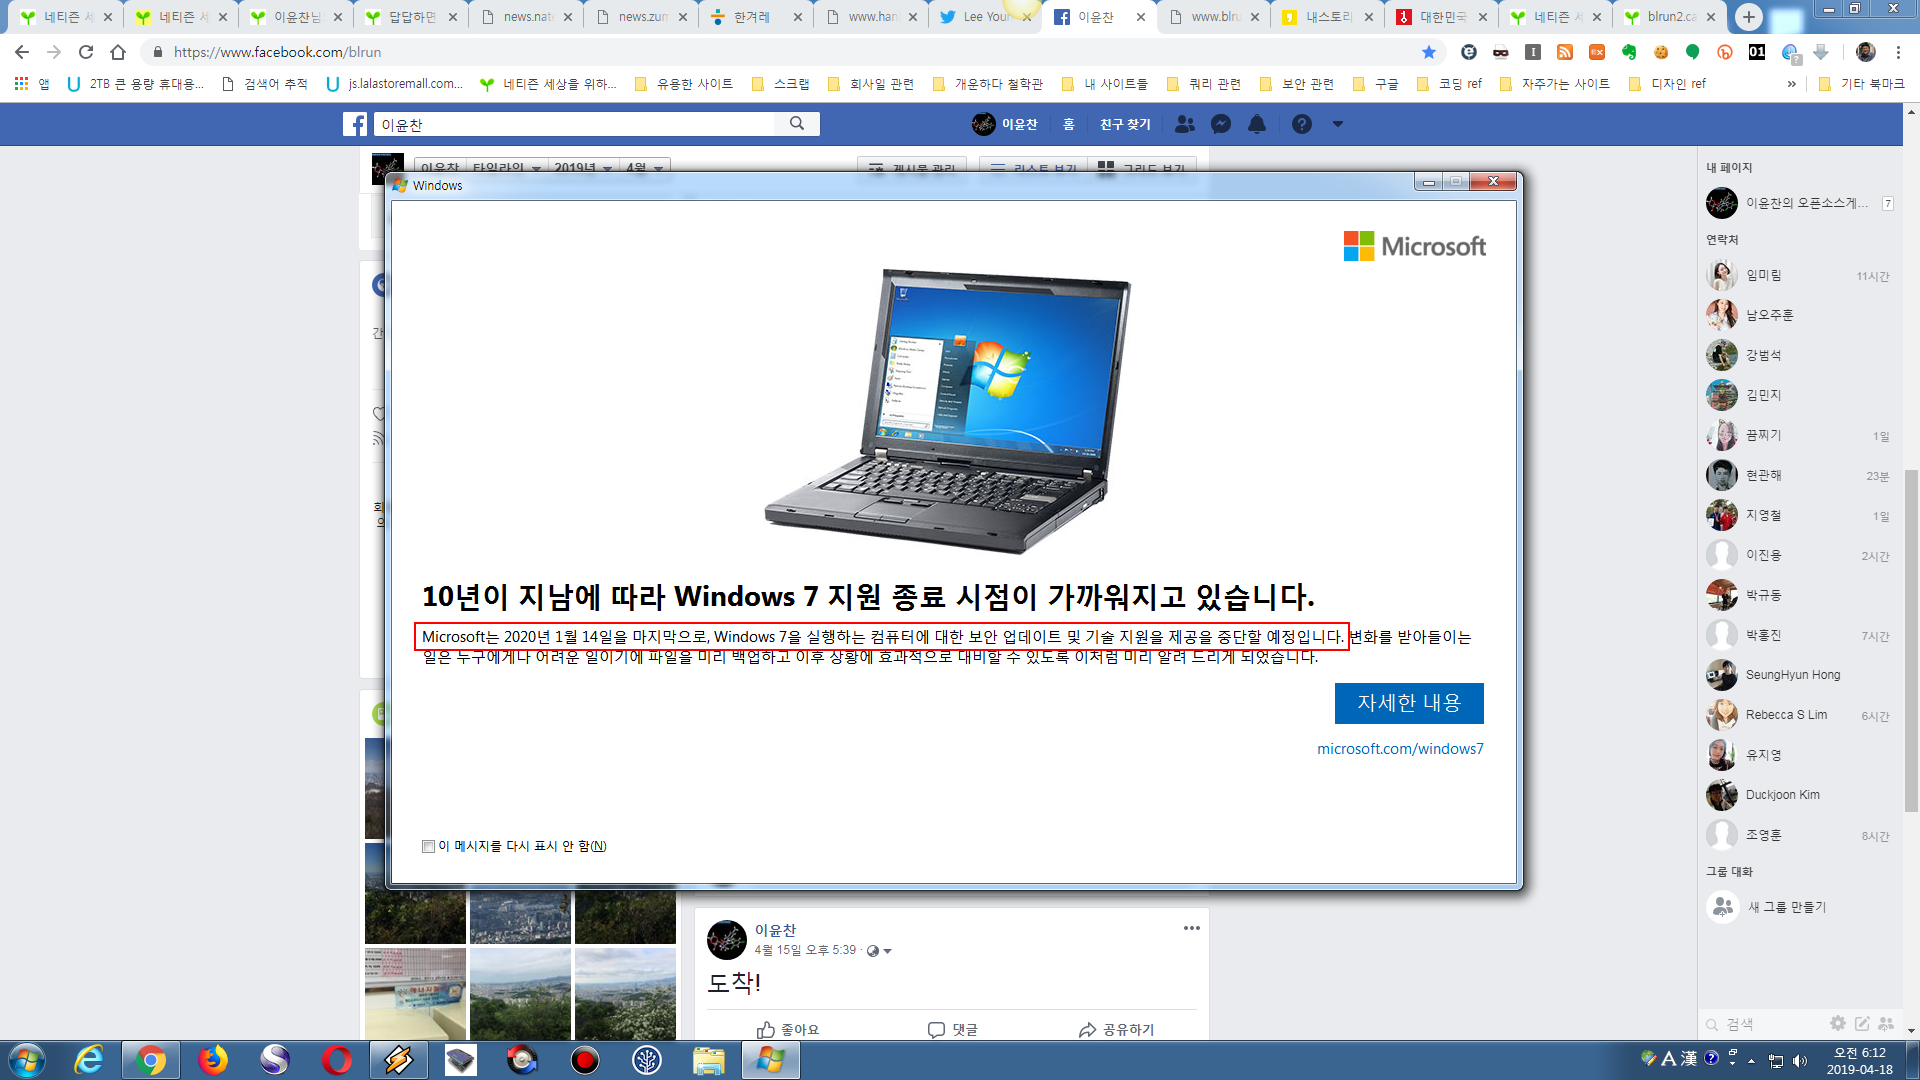Click the chat sidebar 검색 field
The width and height of the screenshot is (1920, 1080).
pos(1760,1024)
